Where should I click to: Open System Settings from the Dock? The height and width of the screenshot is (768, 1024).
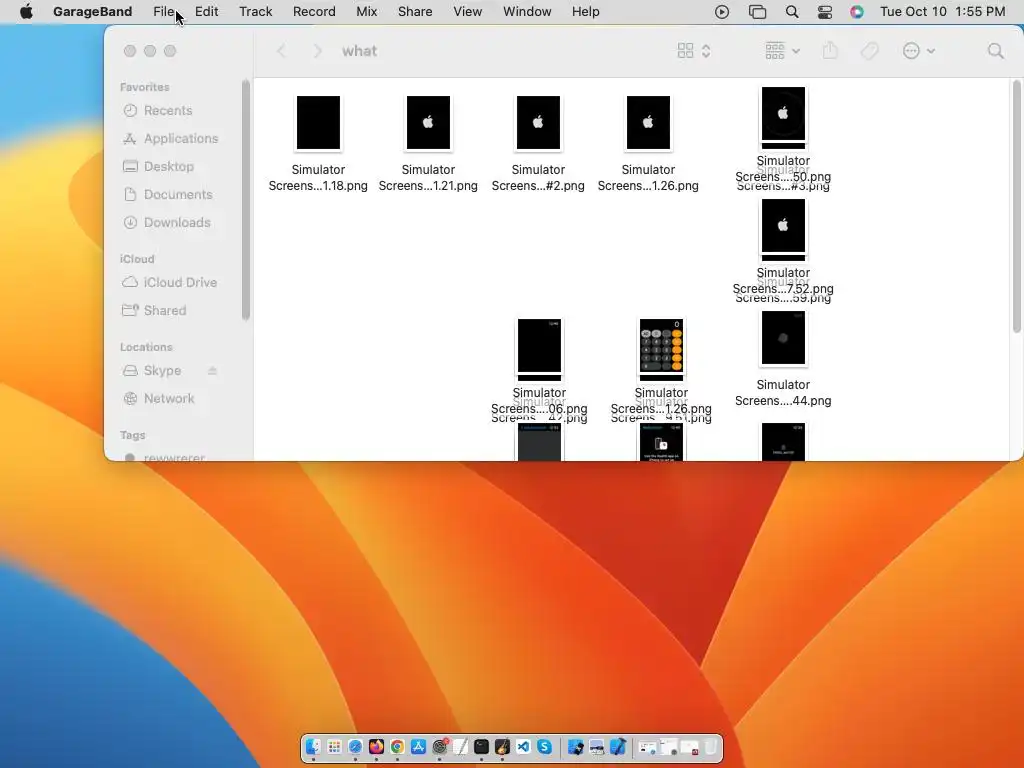click(440, 746)
